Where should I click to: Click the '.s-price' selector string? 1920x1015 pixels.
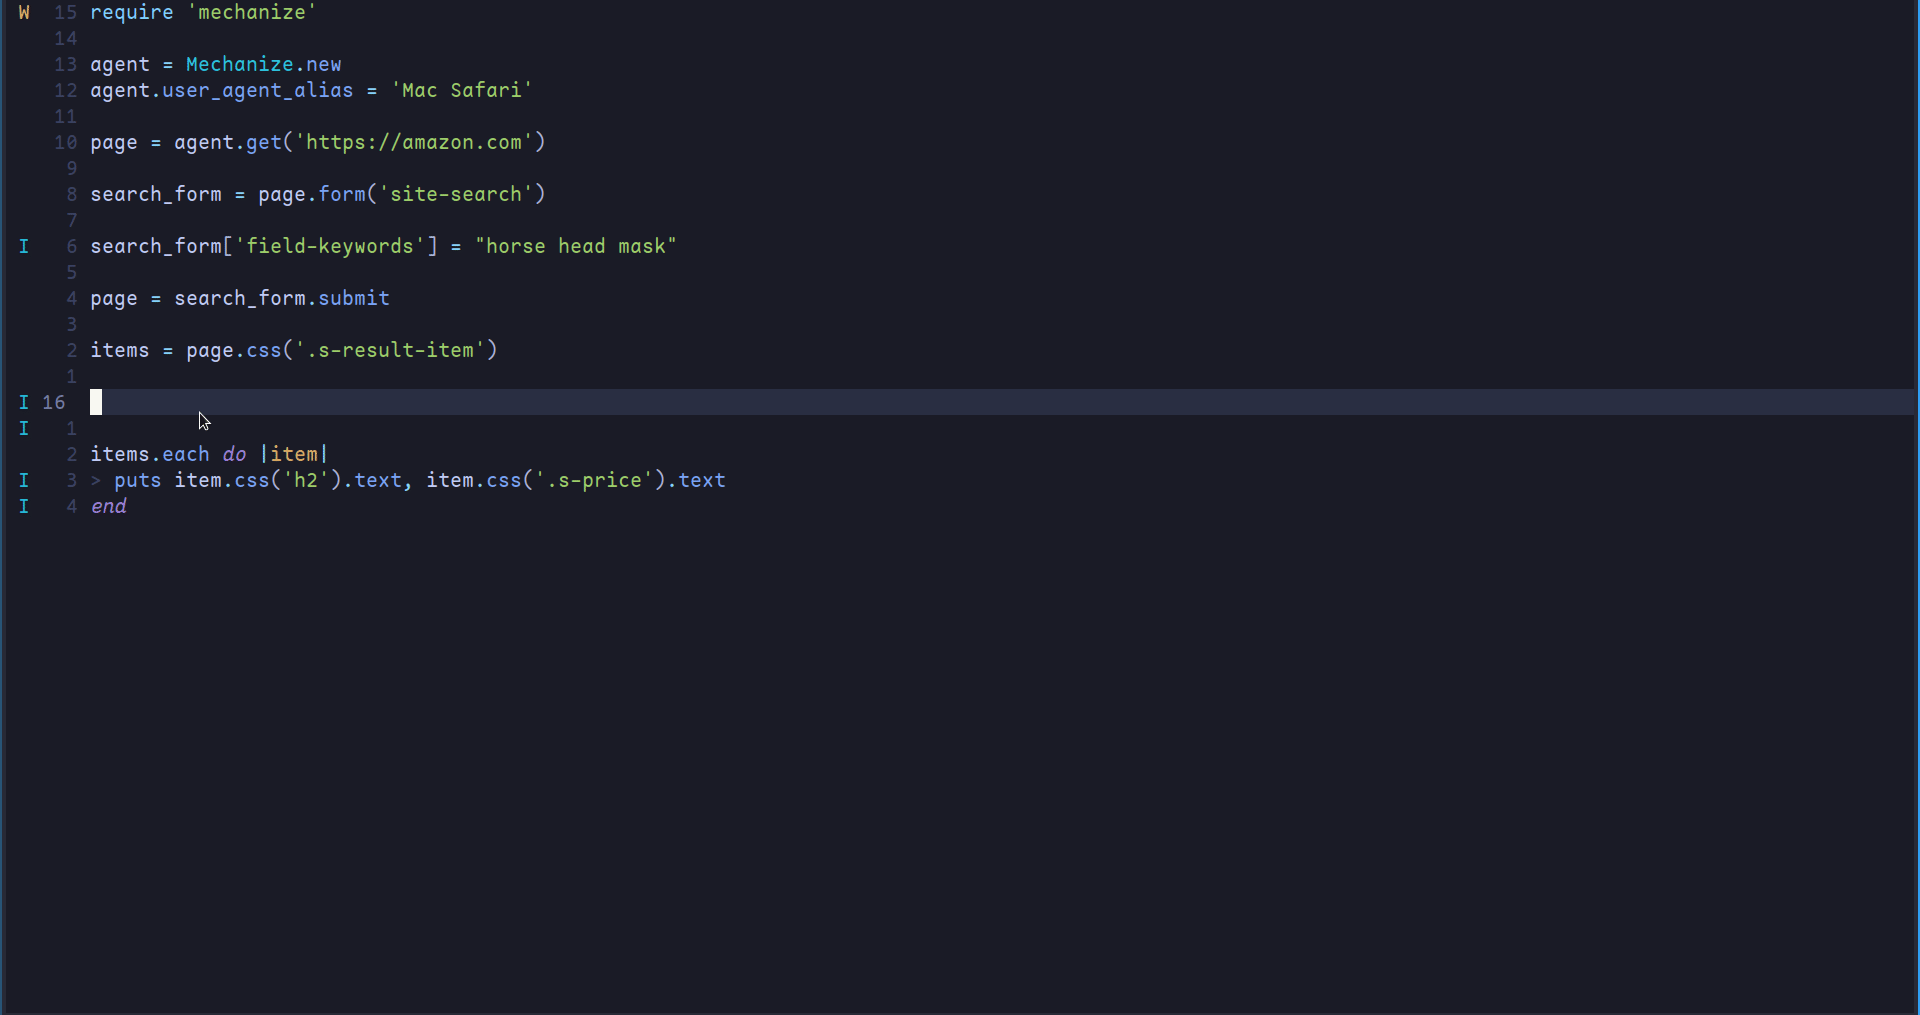(x=594, y=480)
